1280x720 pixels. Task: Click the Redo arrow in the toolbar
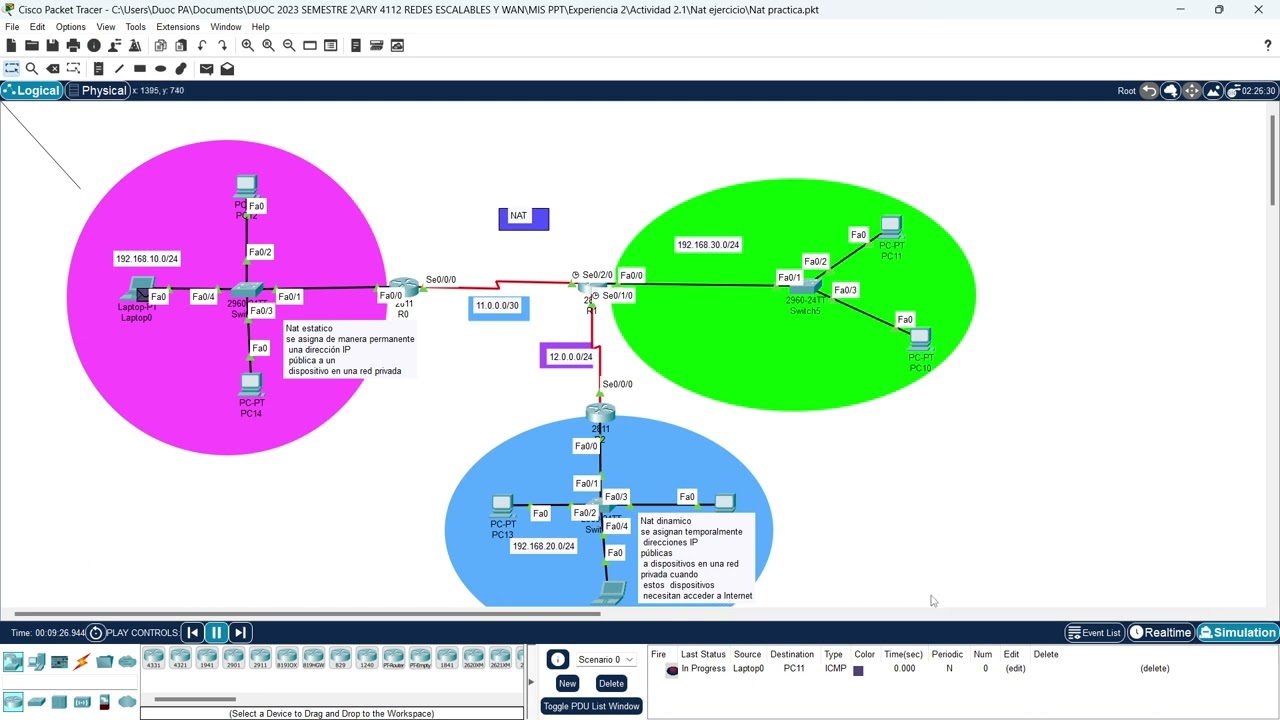[x=223, y=45]
